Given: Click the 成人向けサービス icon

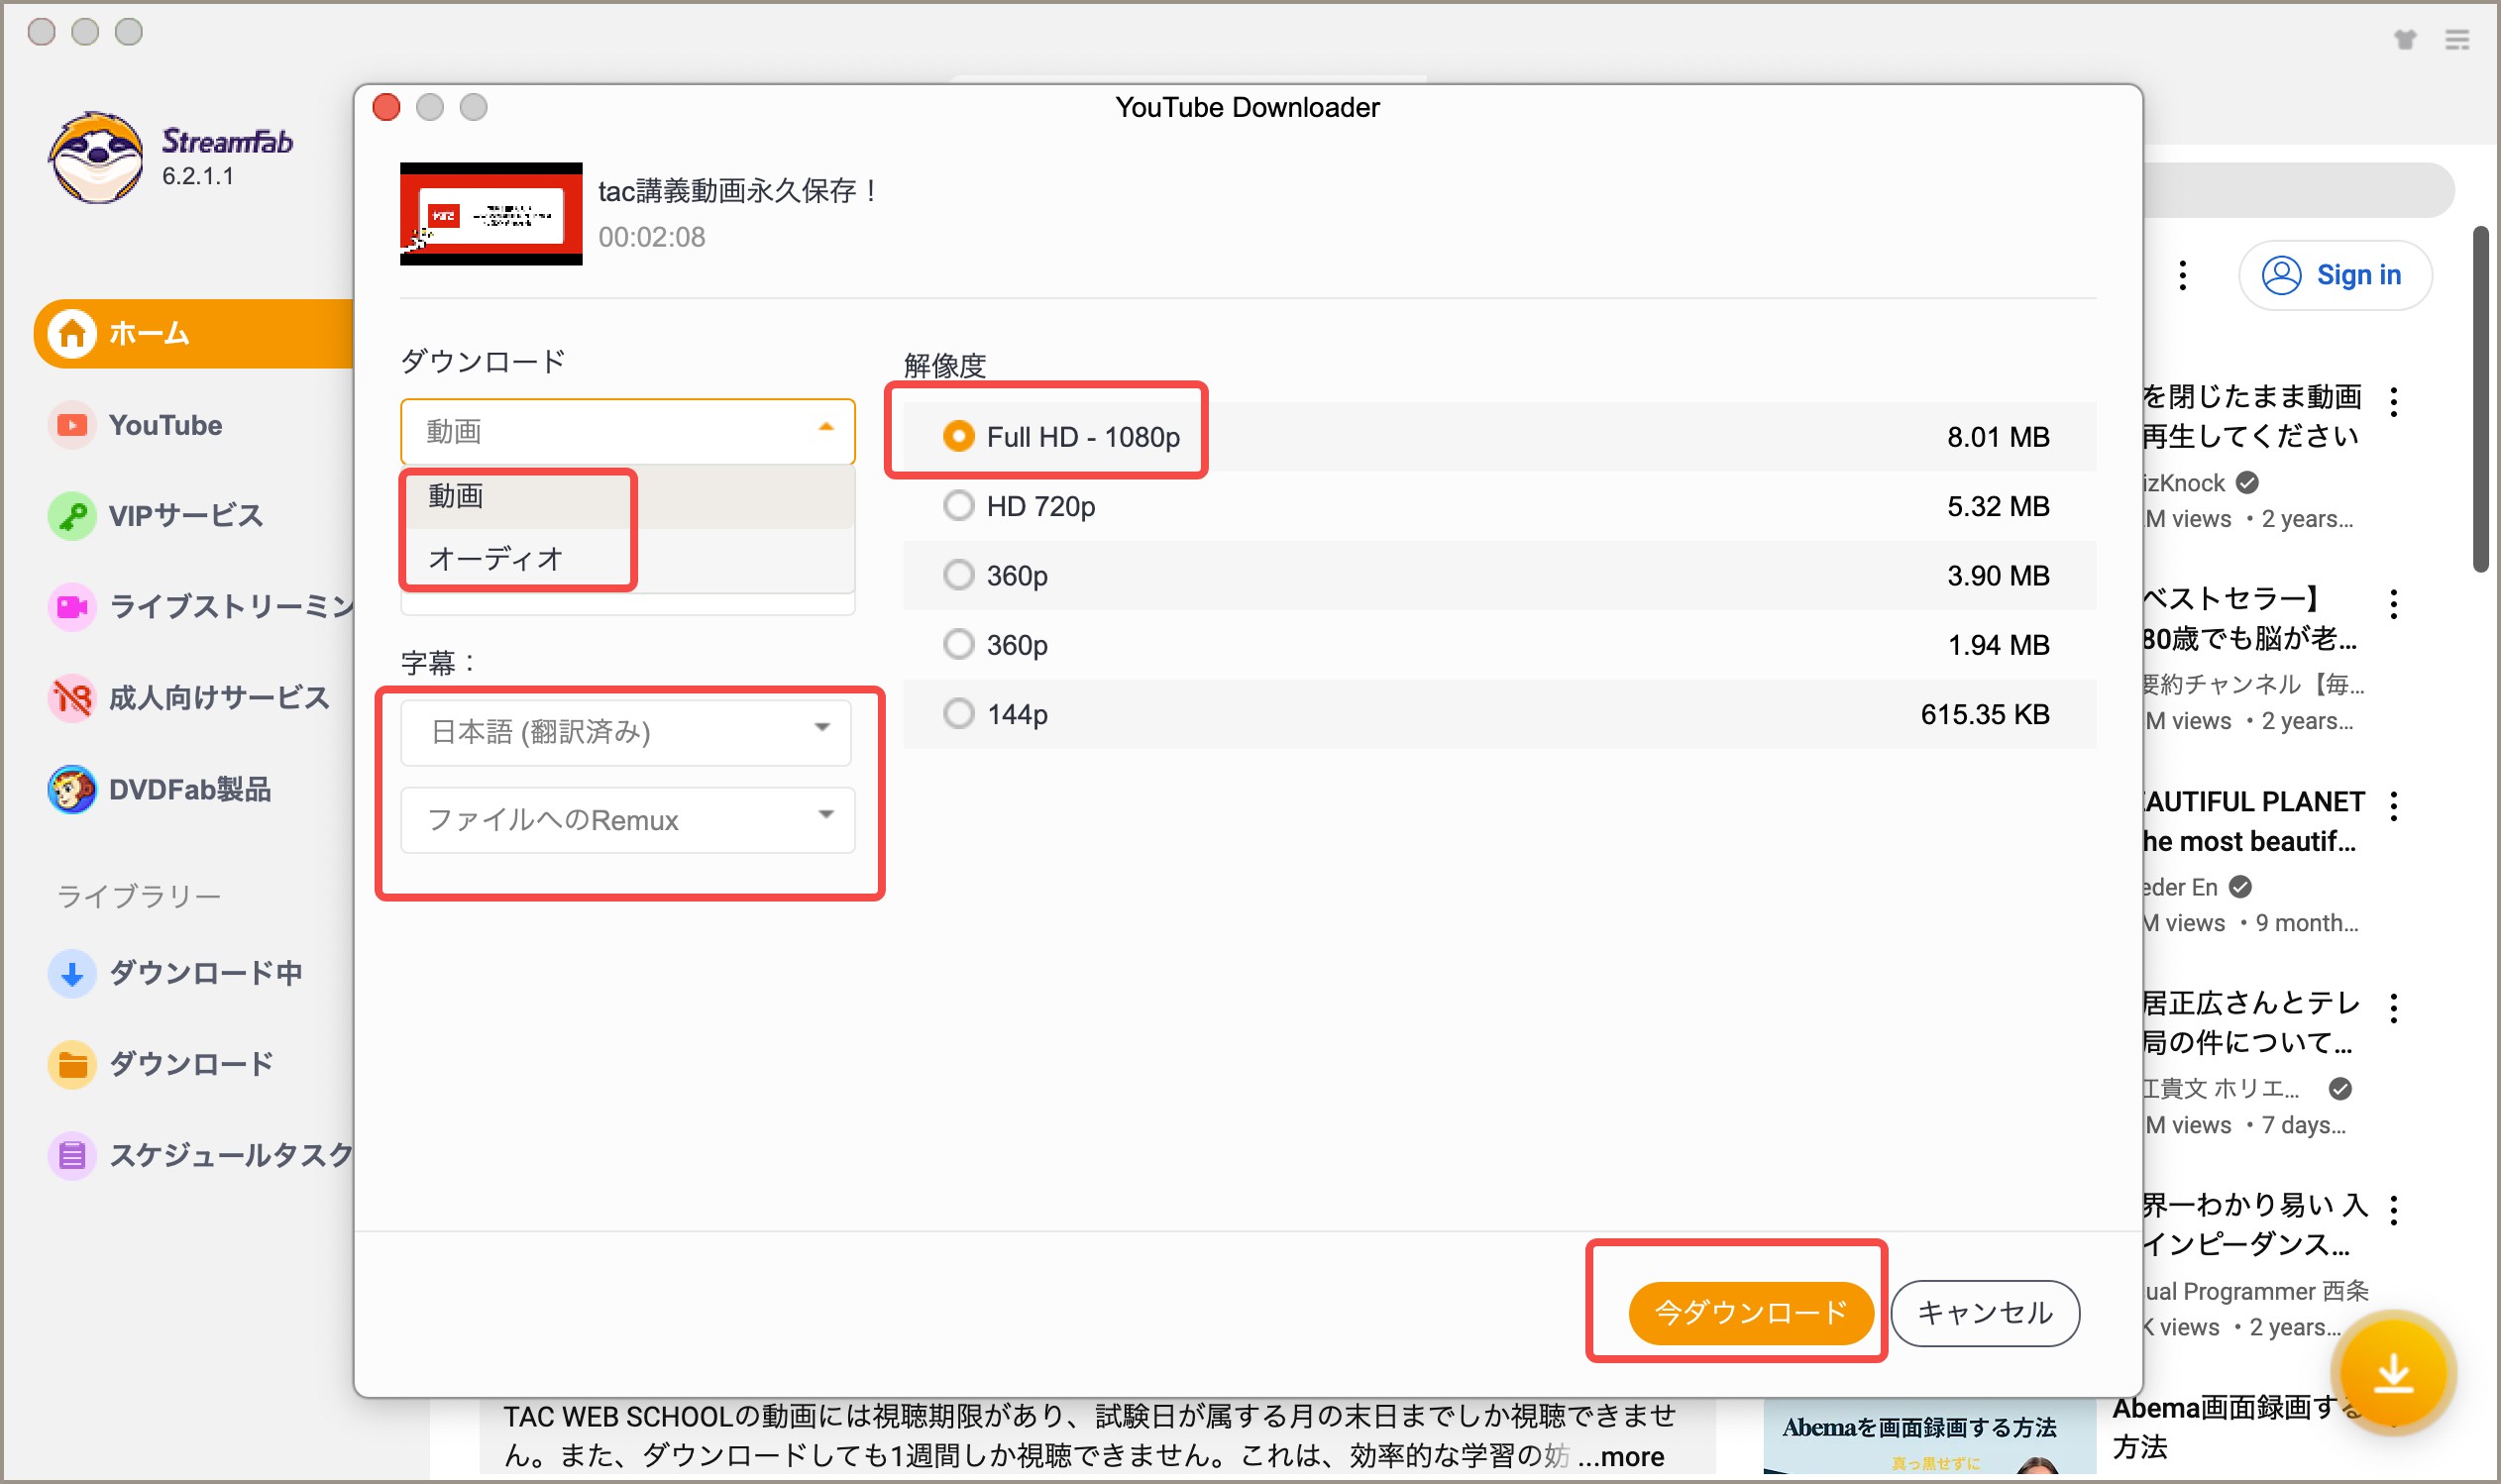Looking at the screenshot, I should 71,698.
